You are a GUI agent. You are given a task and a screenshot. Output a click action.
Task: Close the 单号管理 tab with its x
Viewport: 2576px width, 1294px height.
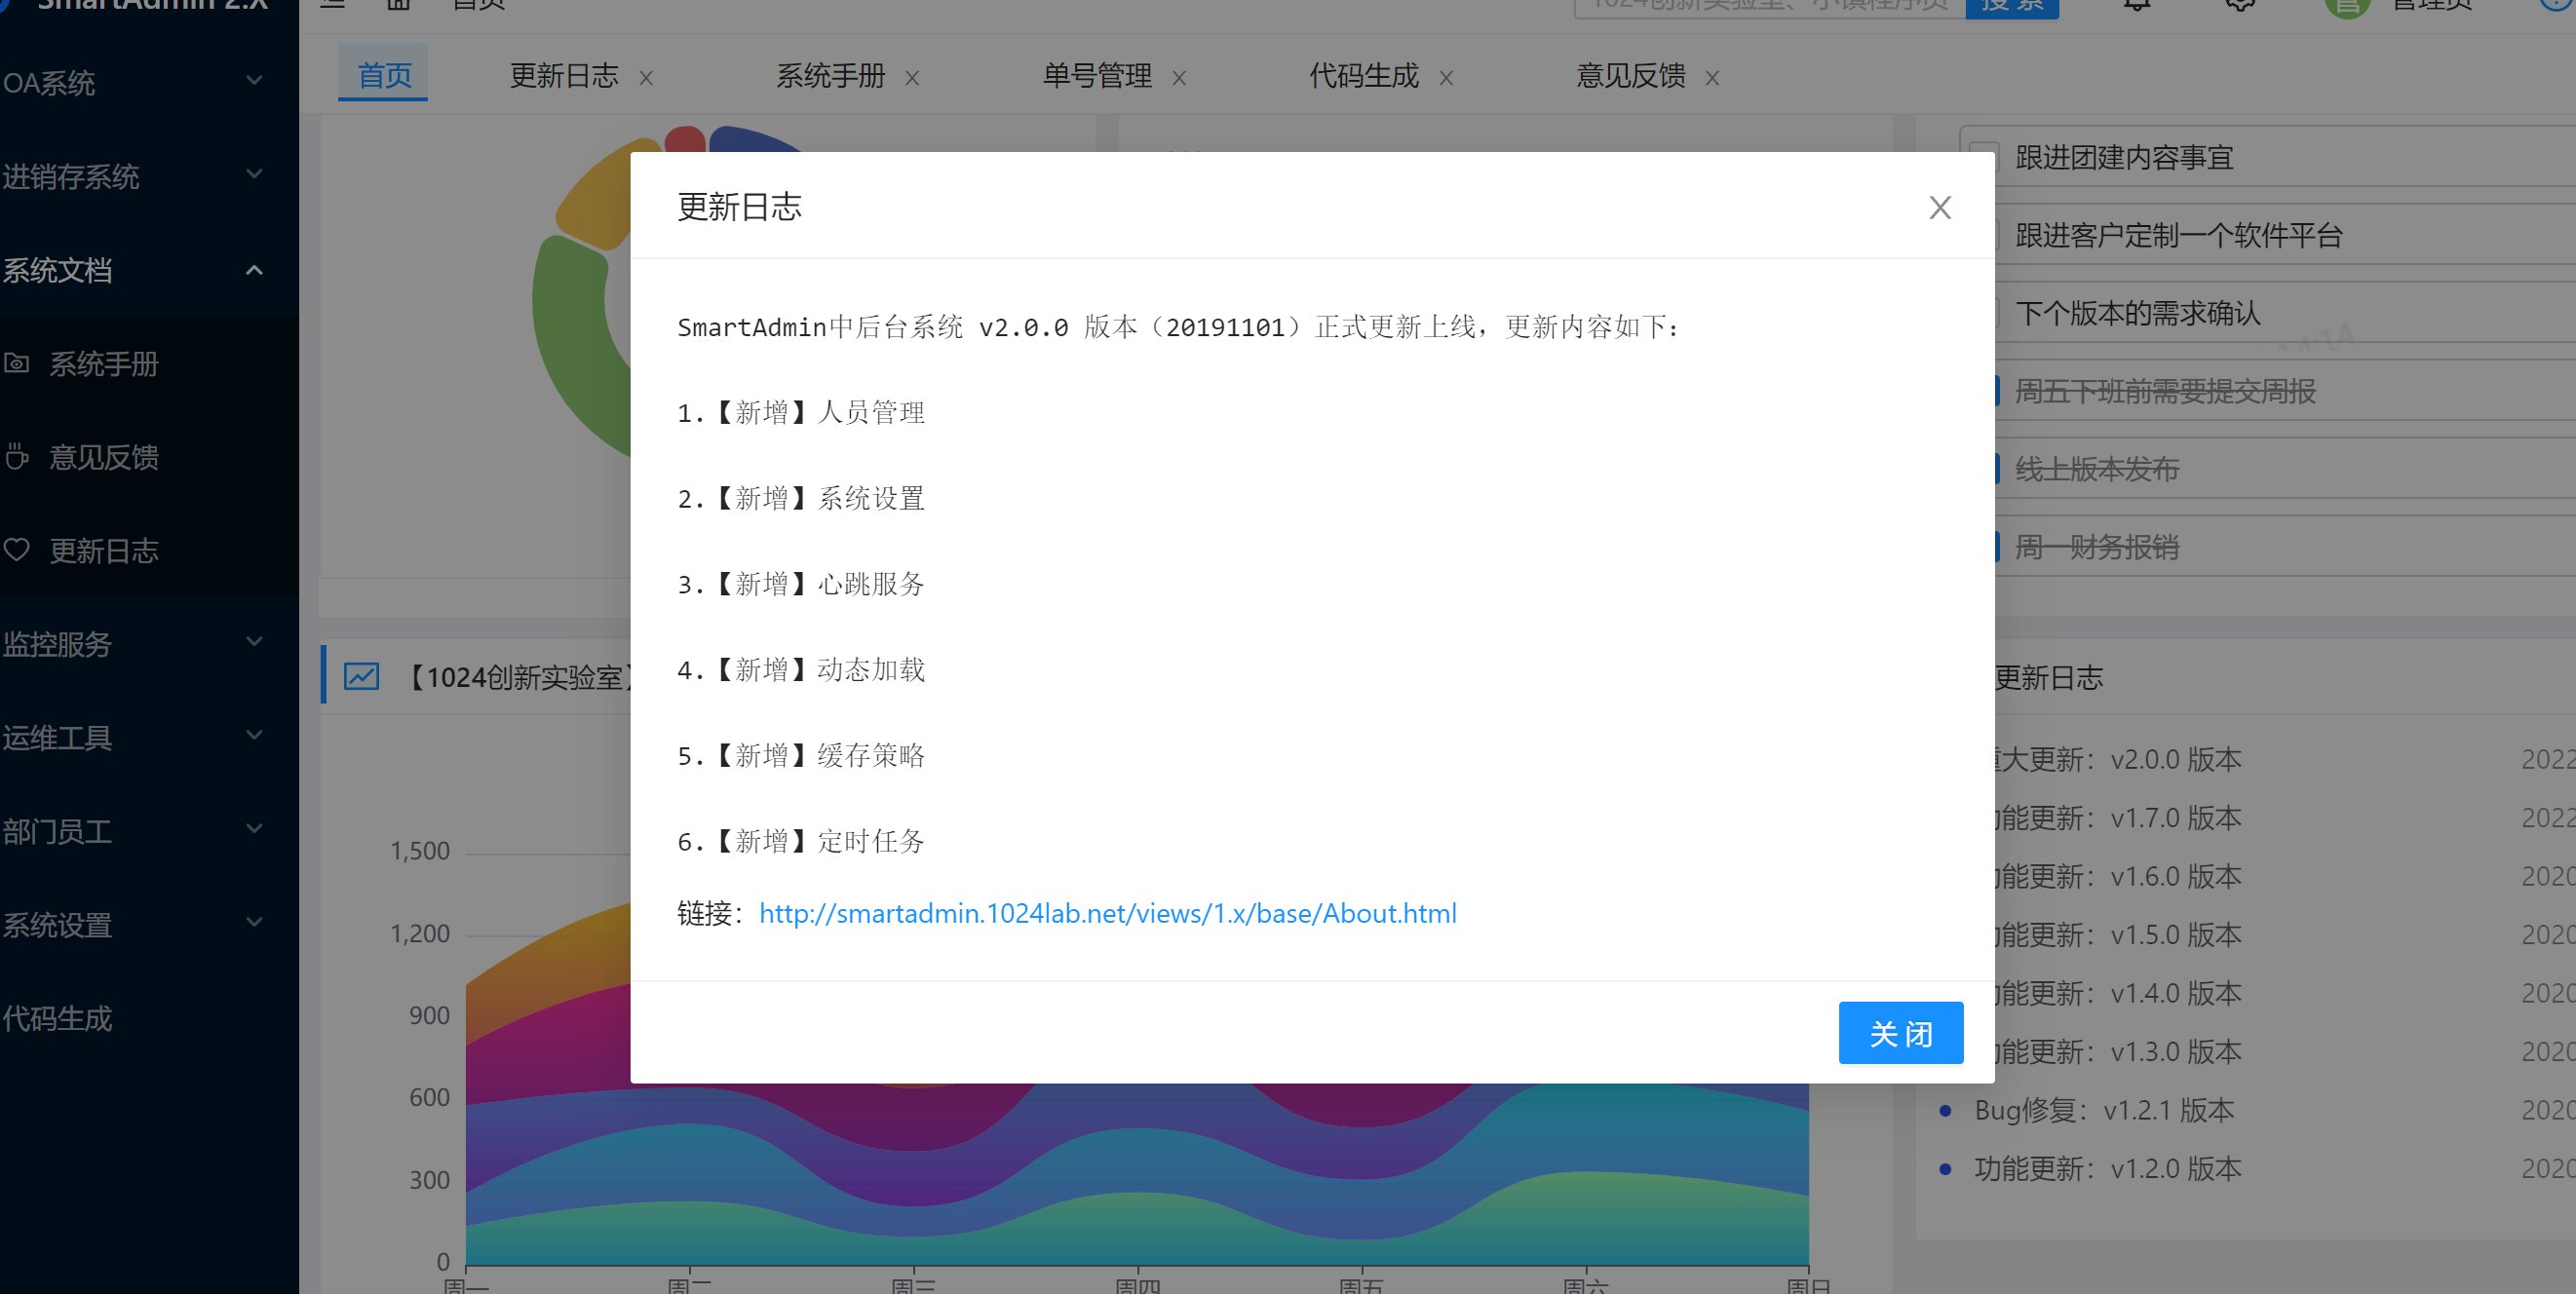pos(1179,78)
